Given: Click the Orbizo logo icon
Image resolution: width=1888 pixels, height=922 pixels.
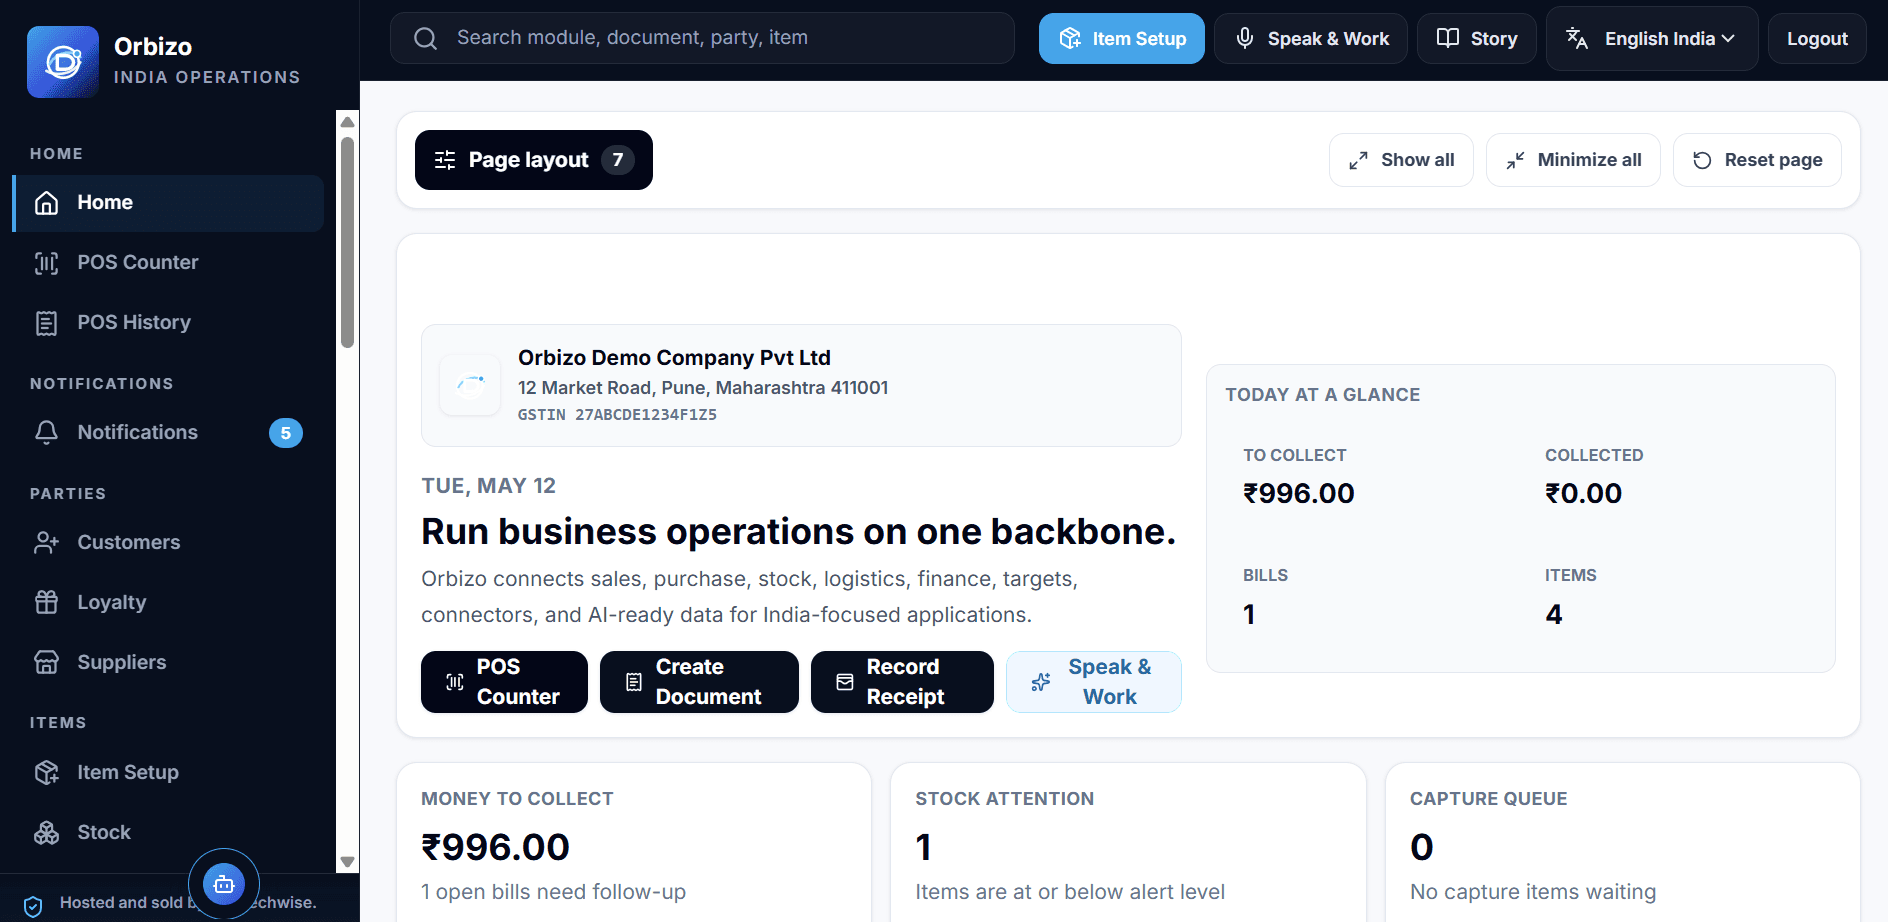Looking at the screenshot, I should coord(63,62).
